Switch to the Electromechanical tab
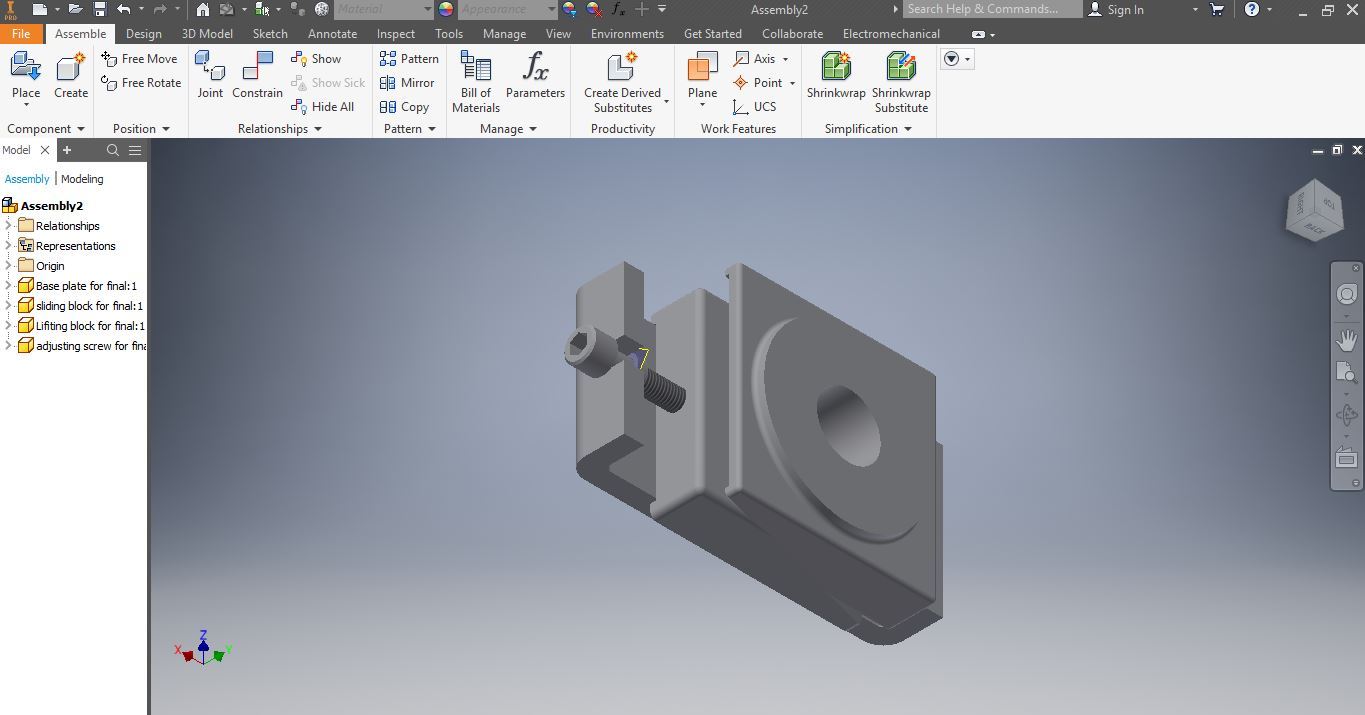This screenshot has height=715, width=1365. [x=891, y=34]
